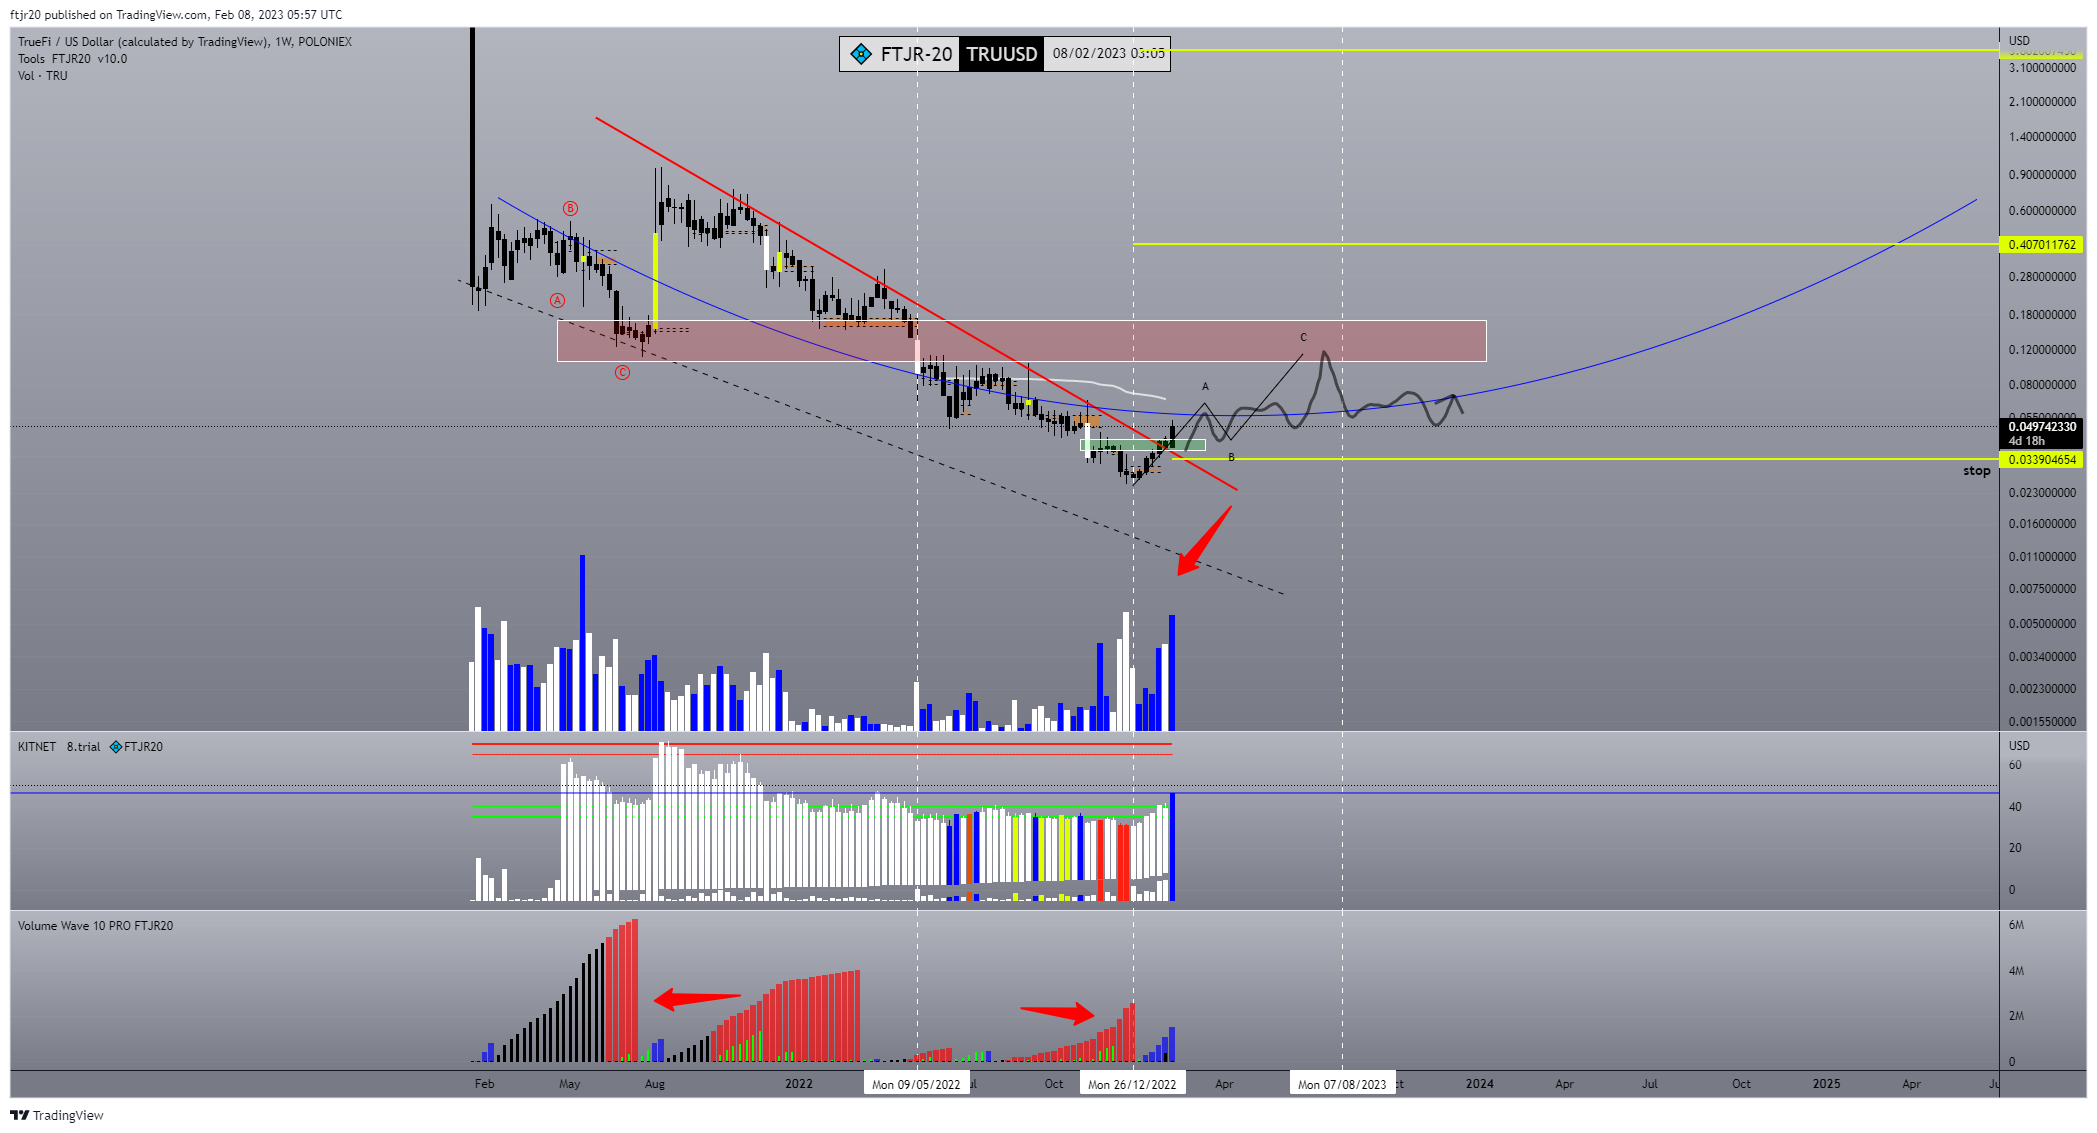The image size is (2097, 1133).
Task: Click the FTJR-20 header label
Action: coord(916,54)
